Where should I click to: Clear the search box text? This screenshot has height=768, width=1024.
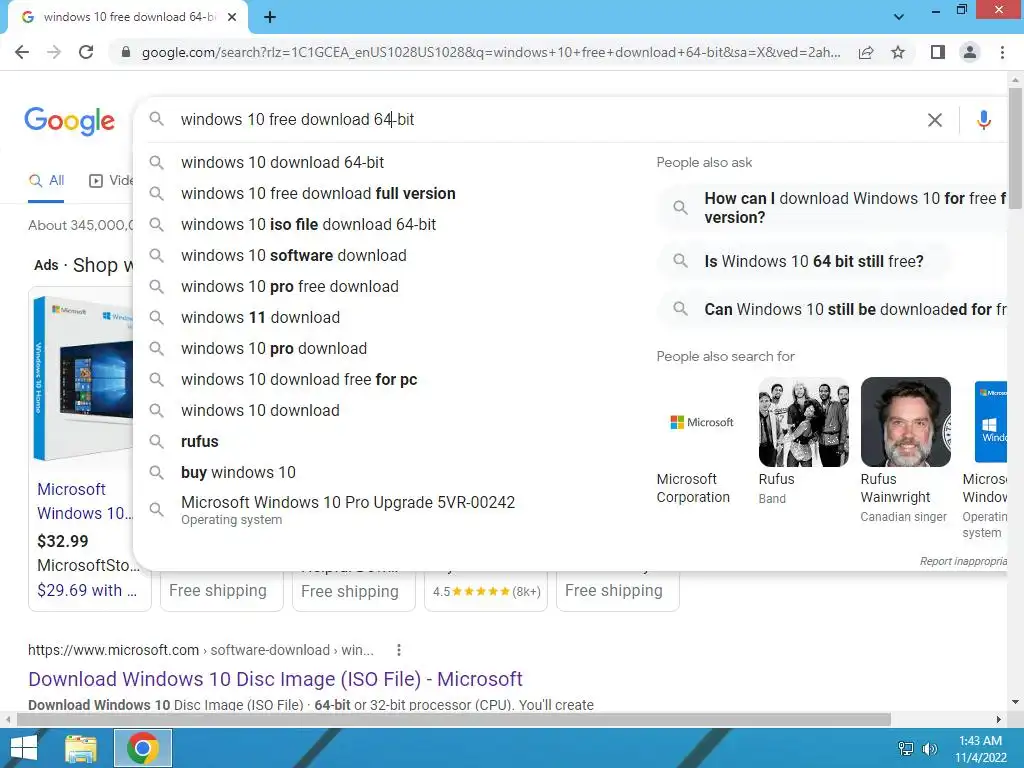[935, 120]
